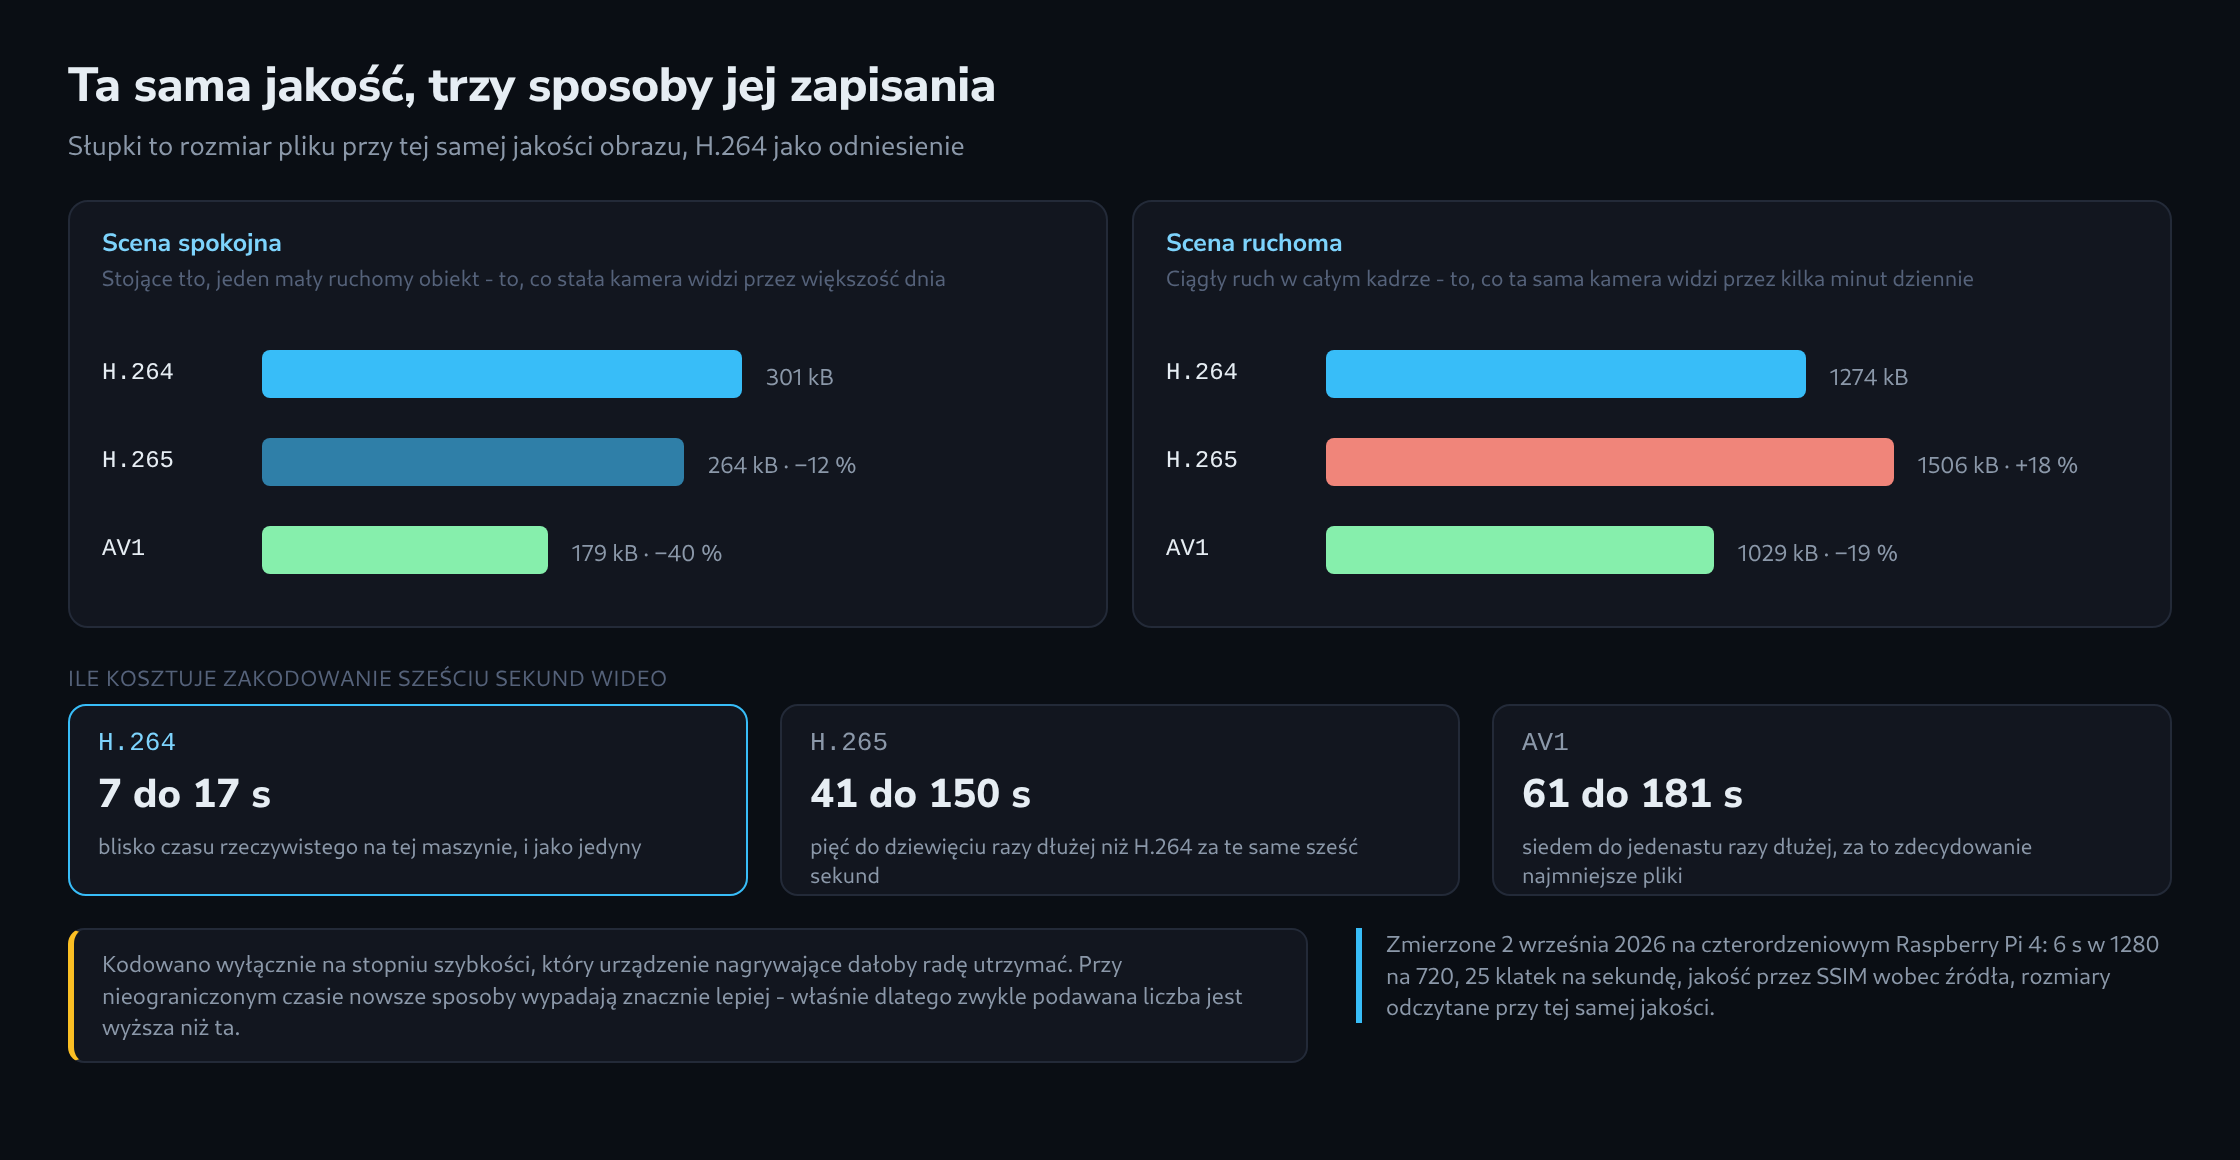
Task: Click the H.265 bar in Scena spokojna
Action: 473,462
